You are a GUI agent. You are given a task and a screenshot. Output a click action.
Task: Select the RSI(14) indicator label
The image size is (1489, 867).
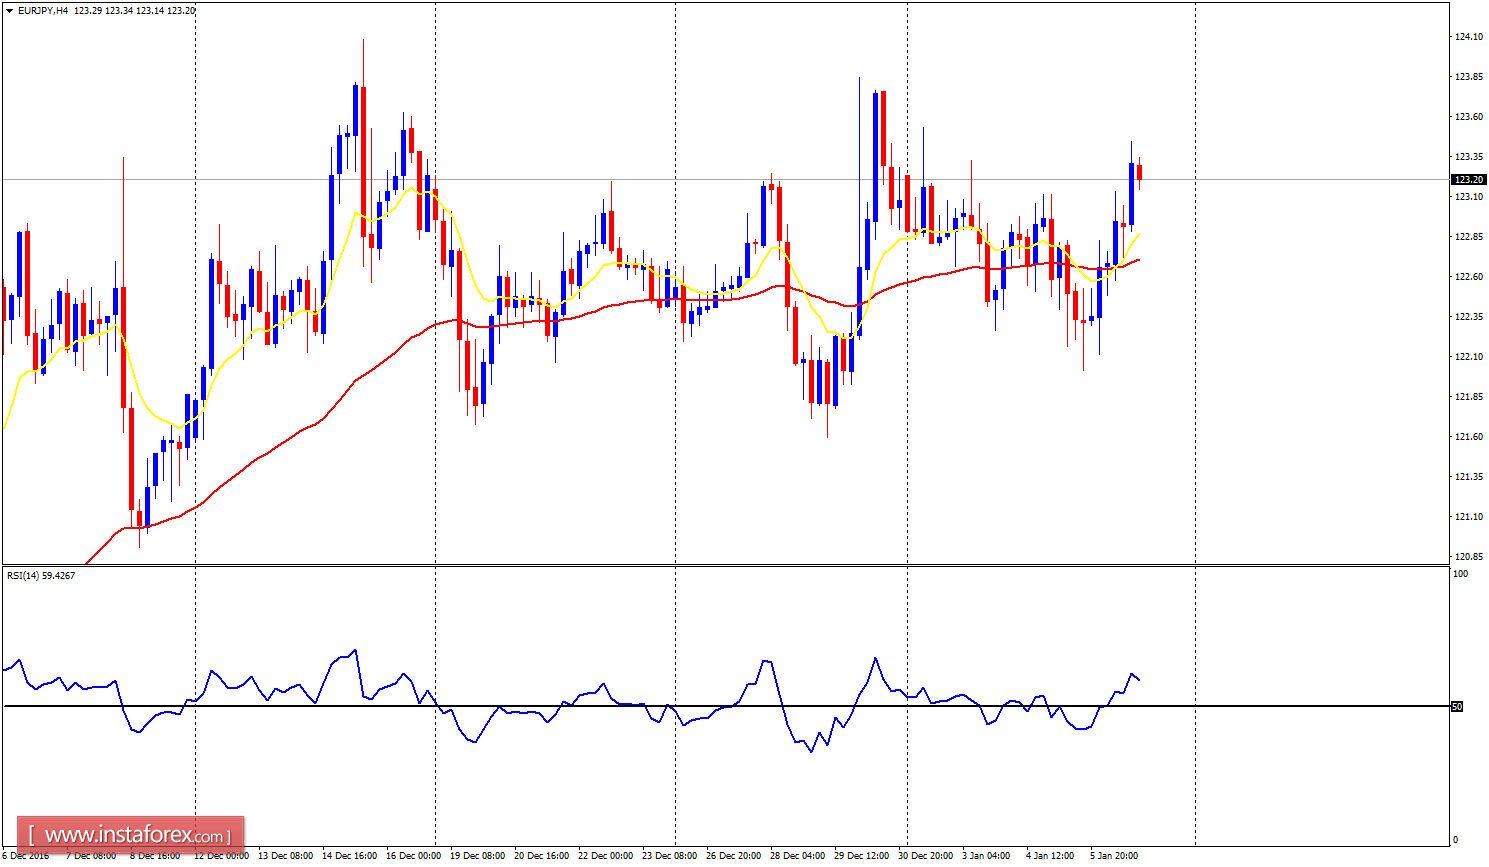[40, 576]
